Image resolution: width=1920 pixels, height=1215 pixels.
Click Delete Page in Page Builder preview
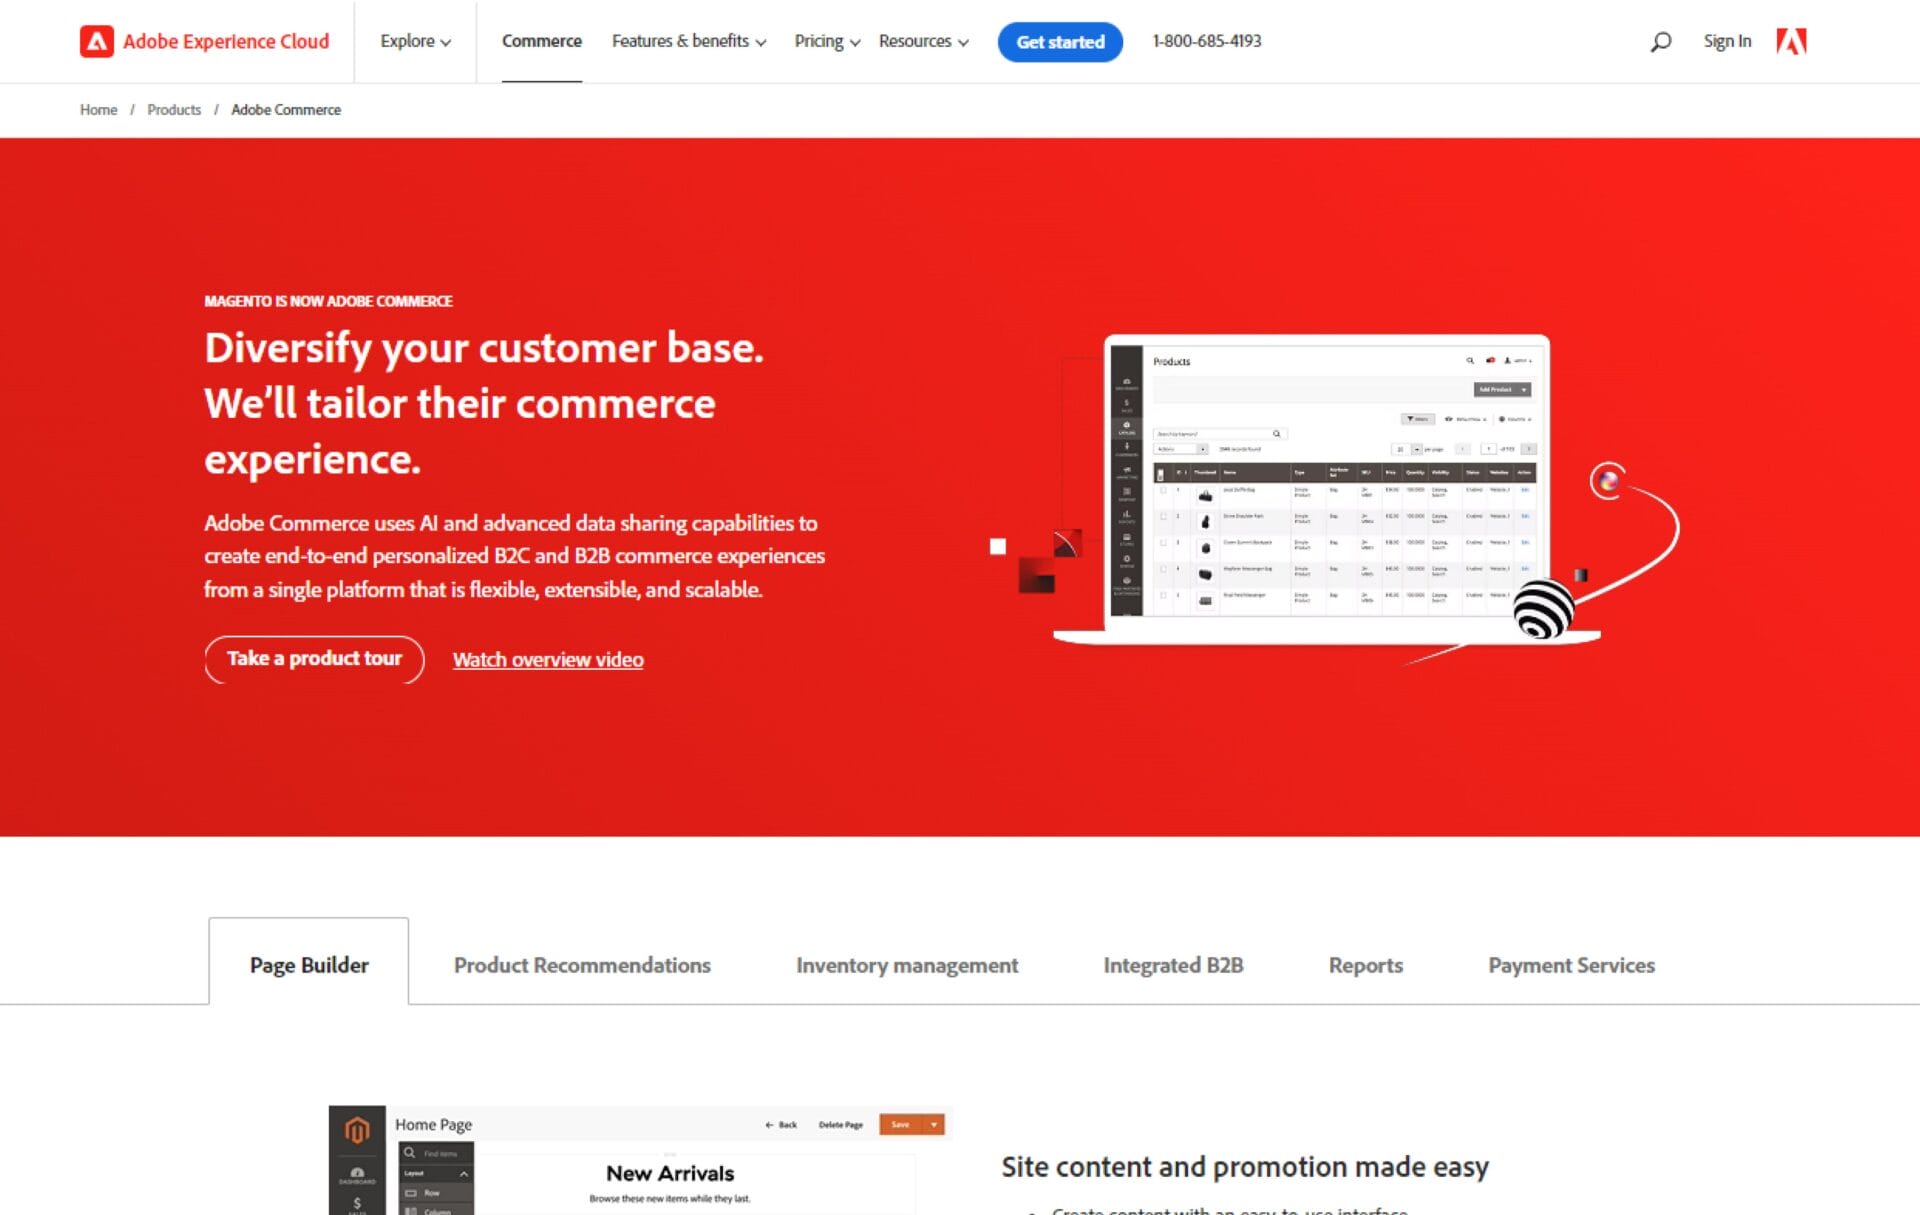click(840, 1125)
